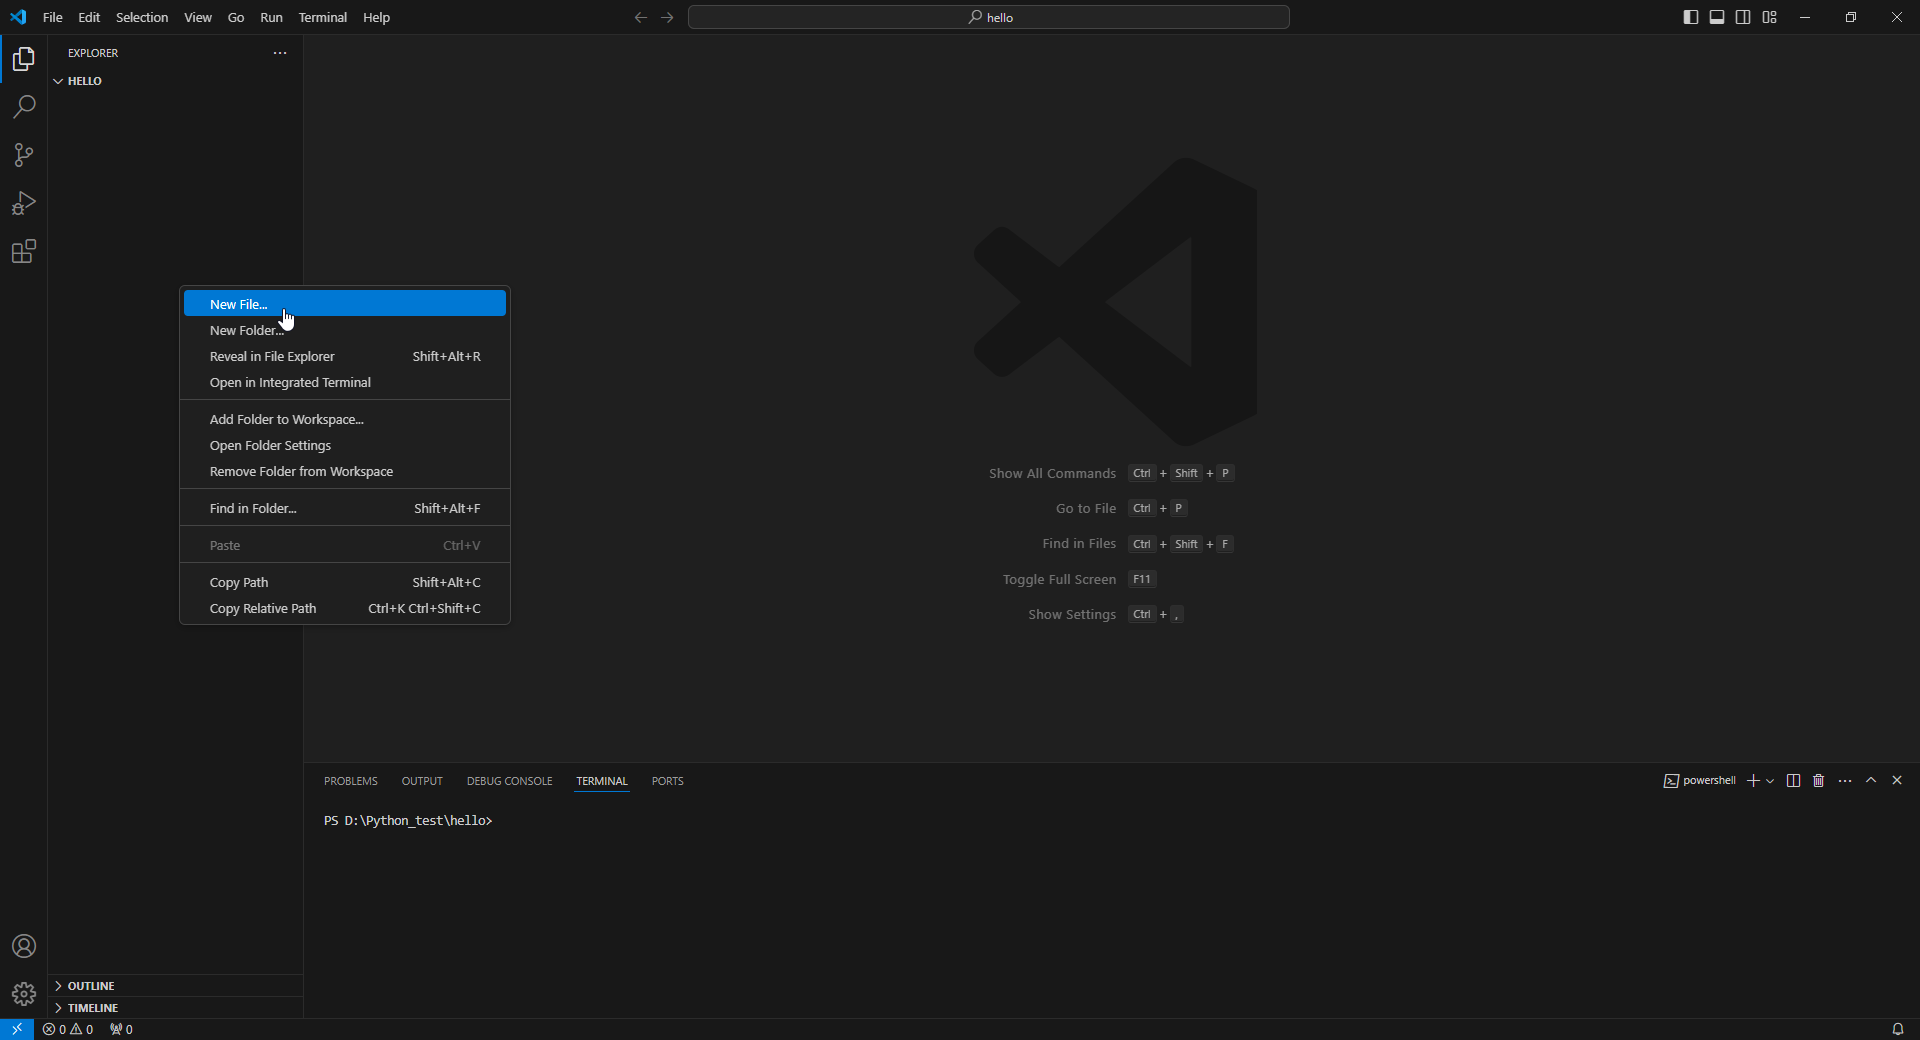Open the Manage gear icon

coord(24,994)
